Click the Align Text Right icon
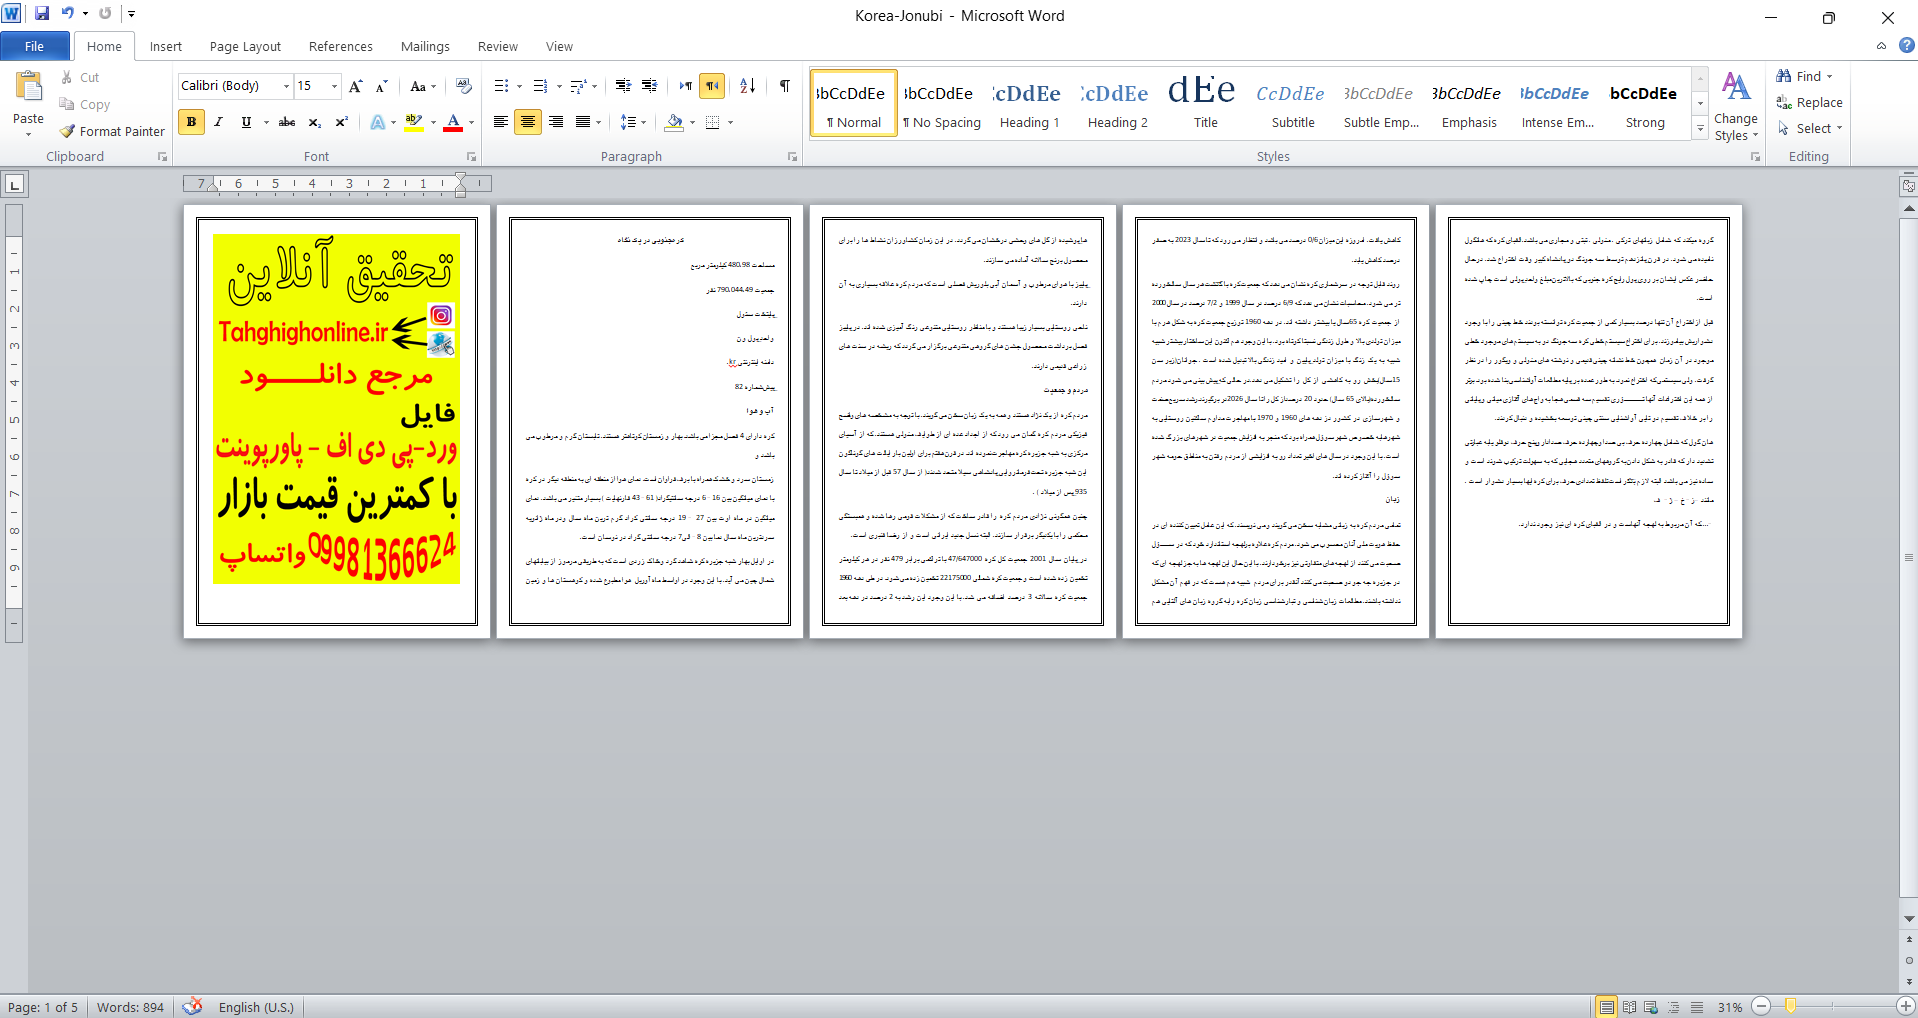The height and width of the screenshot is (1018, 1918). (x=555, y=122)
